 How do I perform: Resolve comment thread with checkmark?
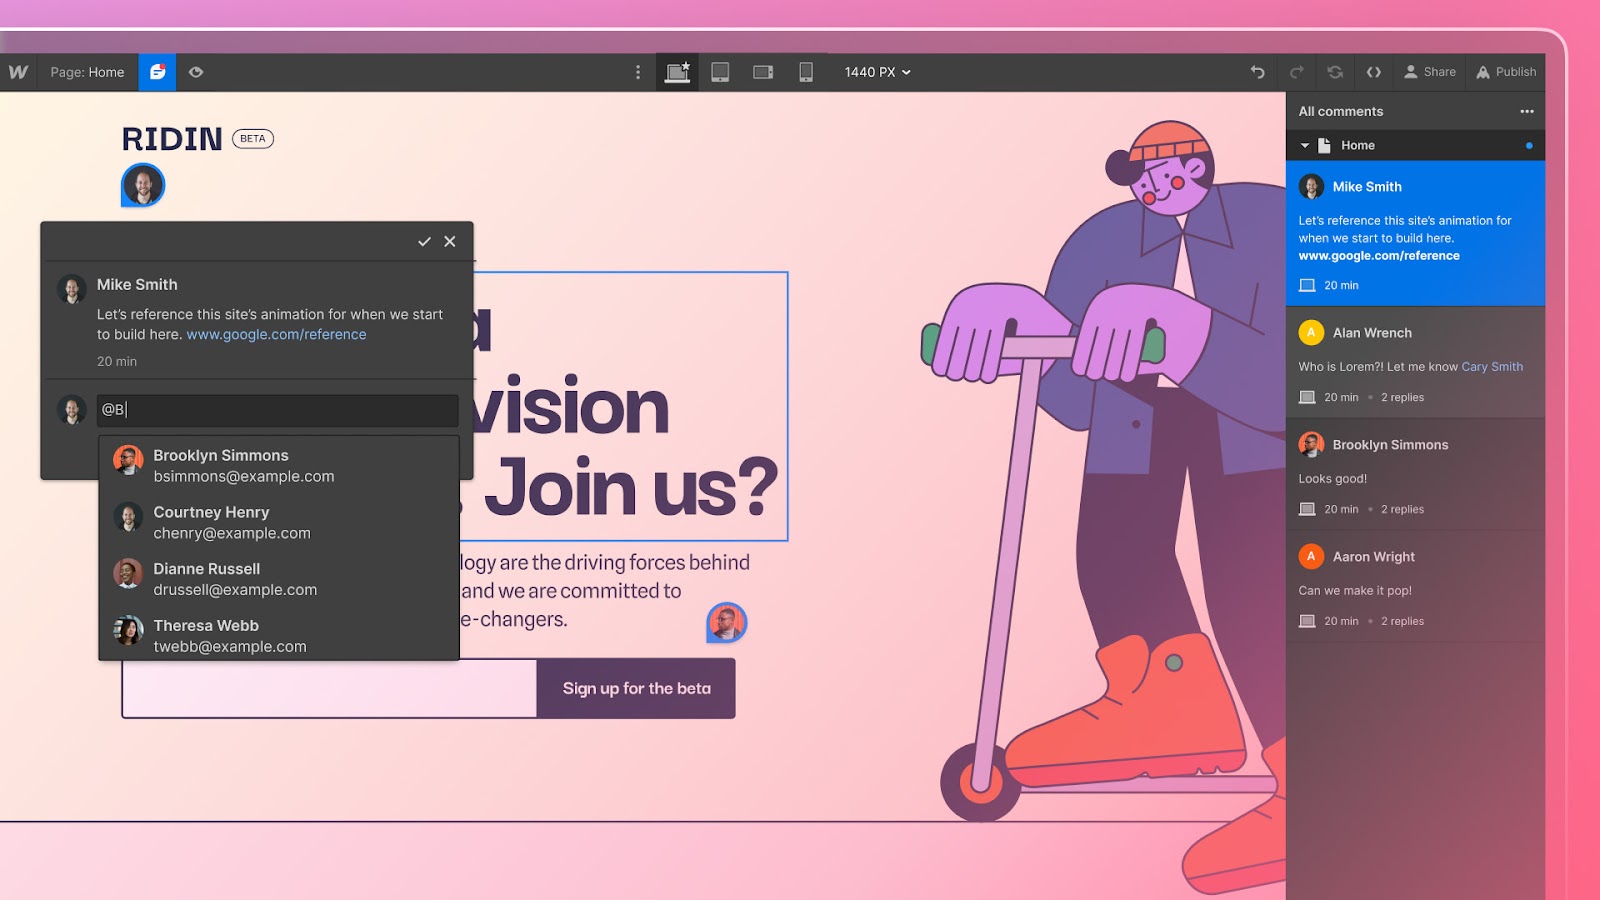[x=424, y=242]
